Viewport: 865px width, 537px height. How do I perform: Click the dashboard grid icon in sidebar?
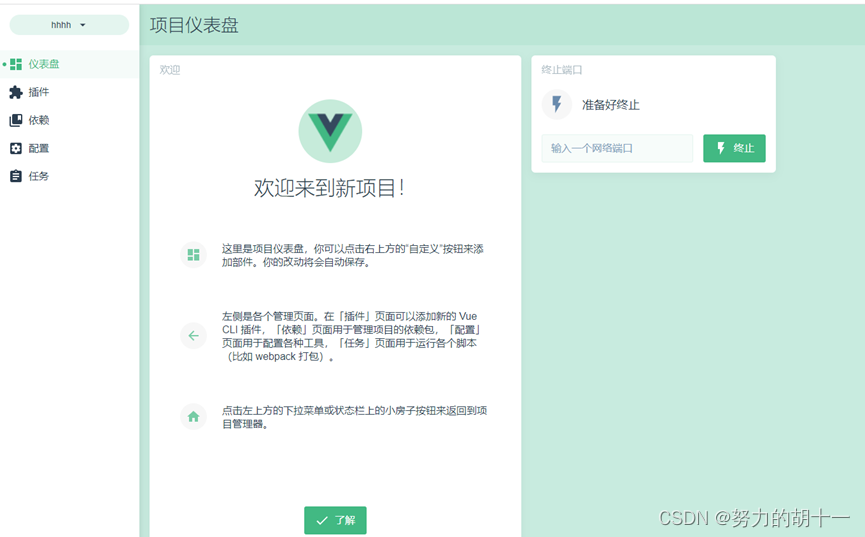tap(16, 64)
